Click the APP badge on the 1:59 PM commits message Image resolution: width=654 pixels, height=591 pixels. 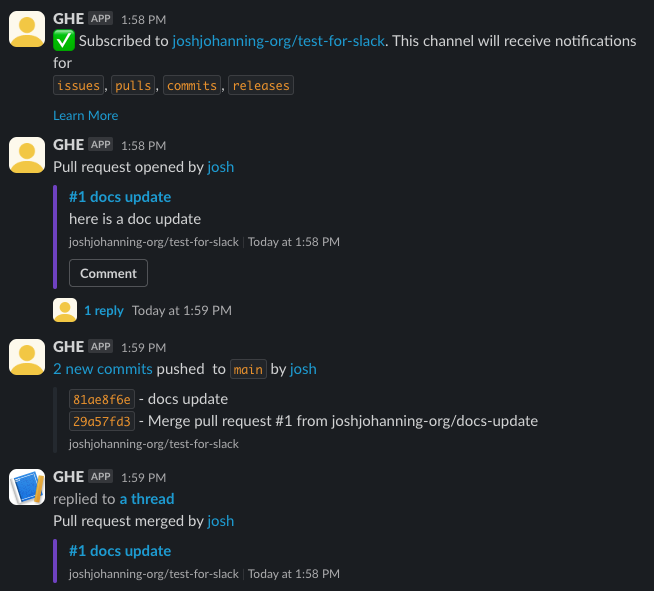[100, 347]
